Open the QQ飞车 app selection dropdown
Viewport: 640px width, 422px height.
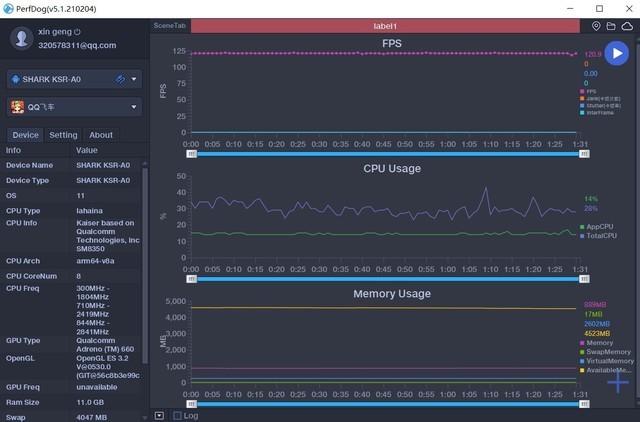coord(134,107)
